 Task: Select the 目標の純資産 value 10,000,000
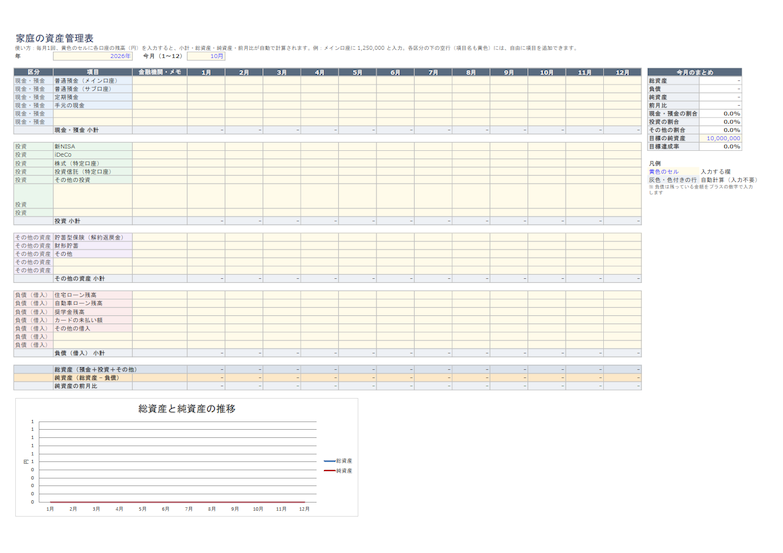click(720, 138)
